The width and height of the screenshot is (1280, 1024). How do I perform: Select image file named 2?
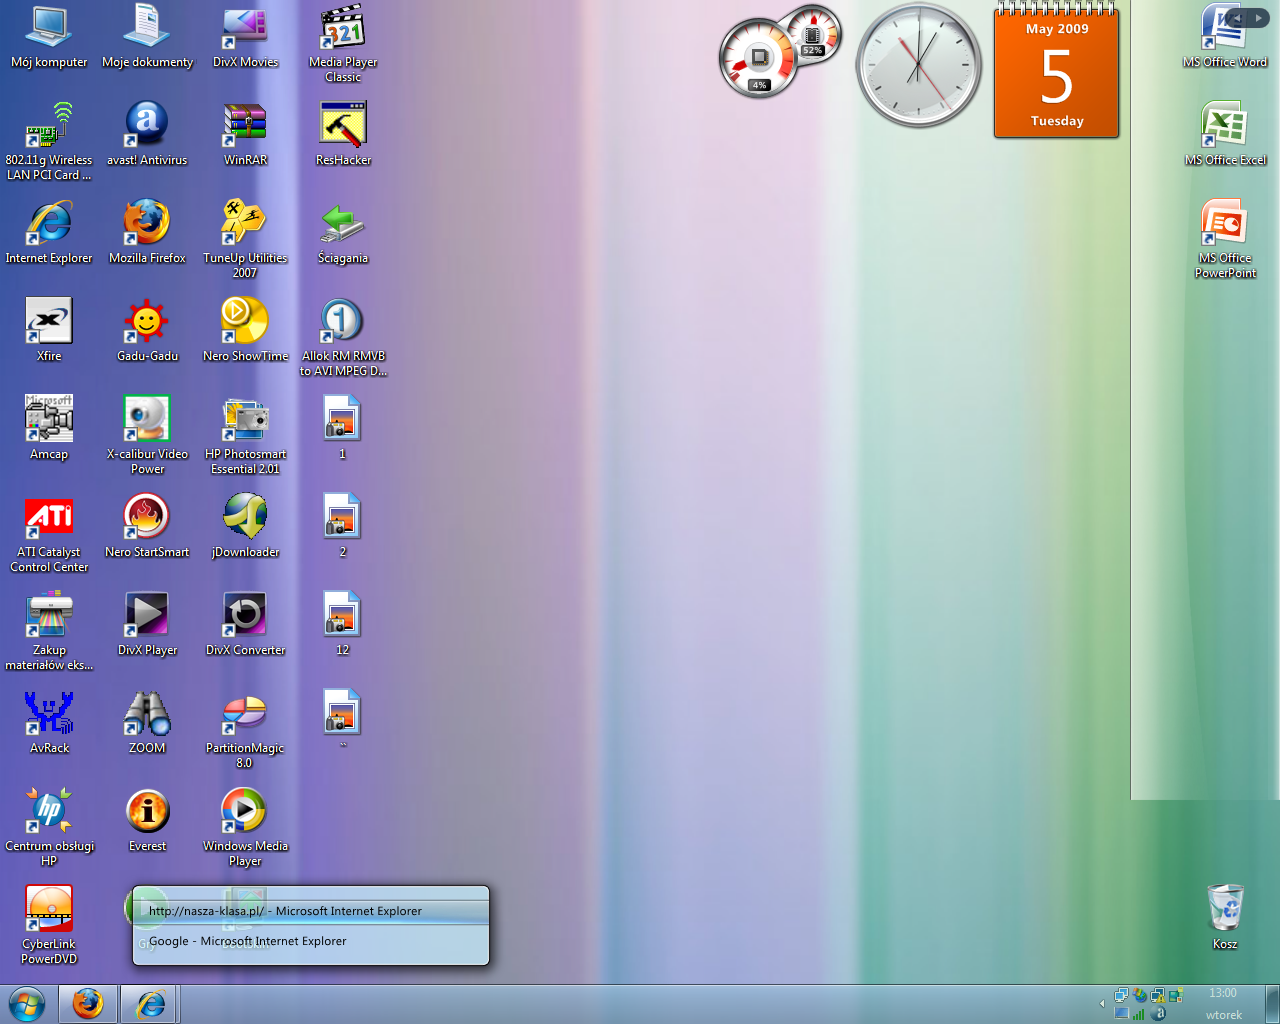[x=342, y=526]
